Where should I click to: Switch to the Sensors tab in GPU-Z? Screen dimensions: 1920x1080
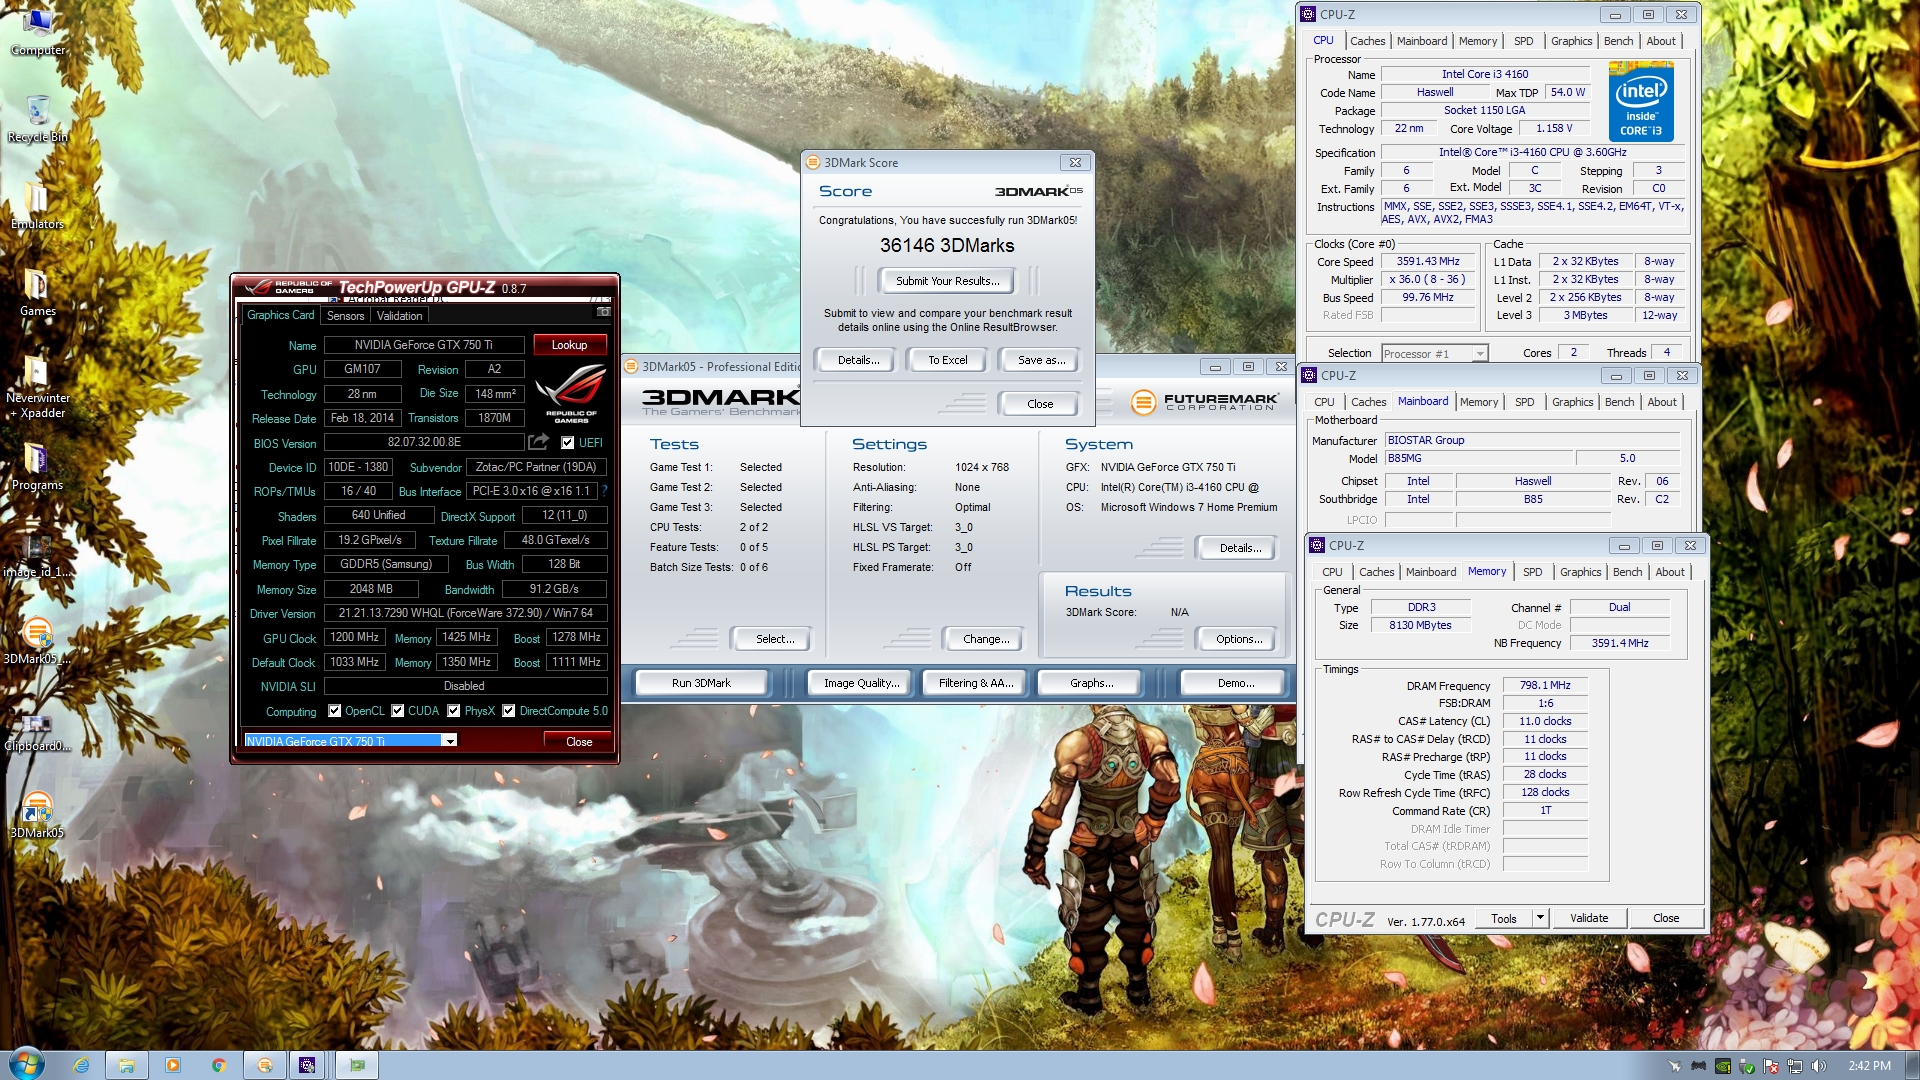(x=345, y=316)
